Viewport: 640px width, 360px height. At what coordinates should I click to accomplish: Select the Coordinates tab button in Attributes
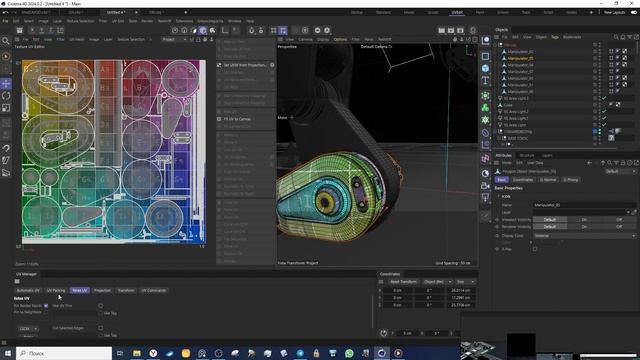(523, 180)
